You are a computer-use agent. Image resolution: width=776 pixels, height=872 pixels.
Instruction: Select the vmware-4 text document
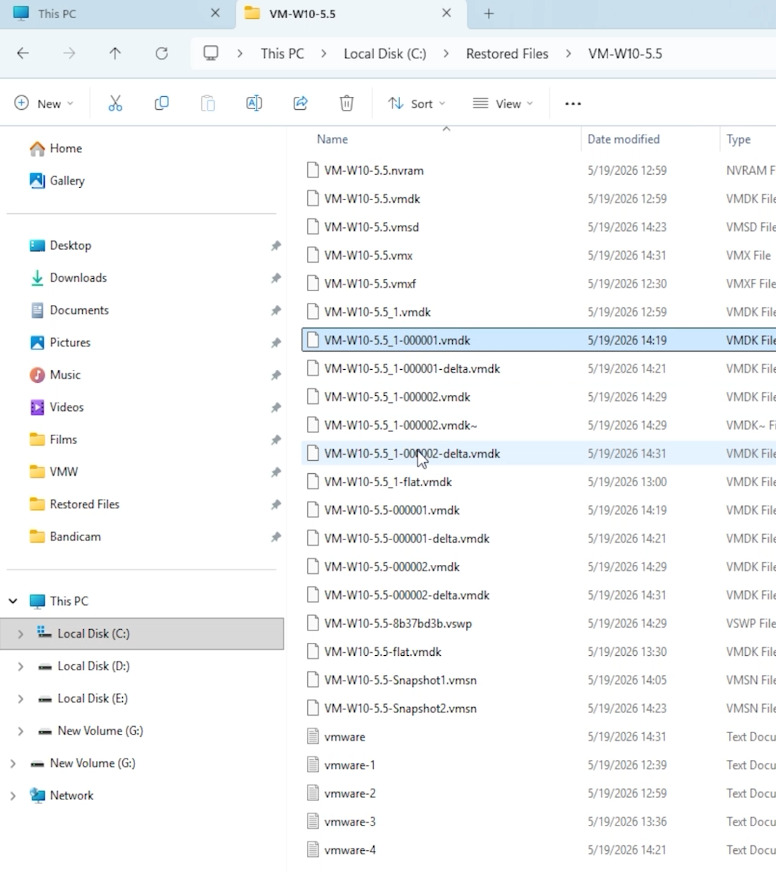[538, 850]
